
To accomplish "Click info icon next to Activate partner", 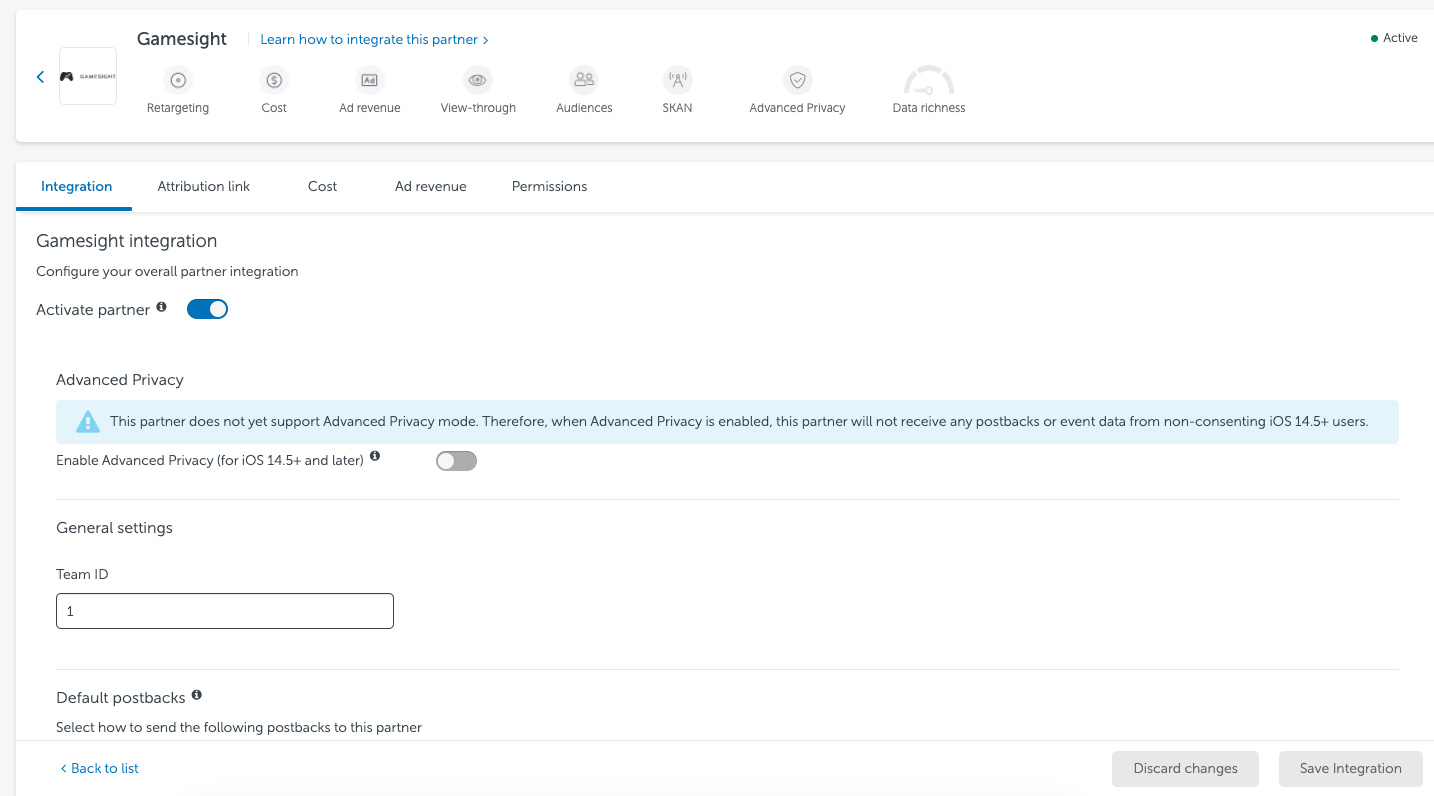I will click(161, 308).
